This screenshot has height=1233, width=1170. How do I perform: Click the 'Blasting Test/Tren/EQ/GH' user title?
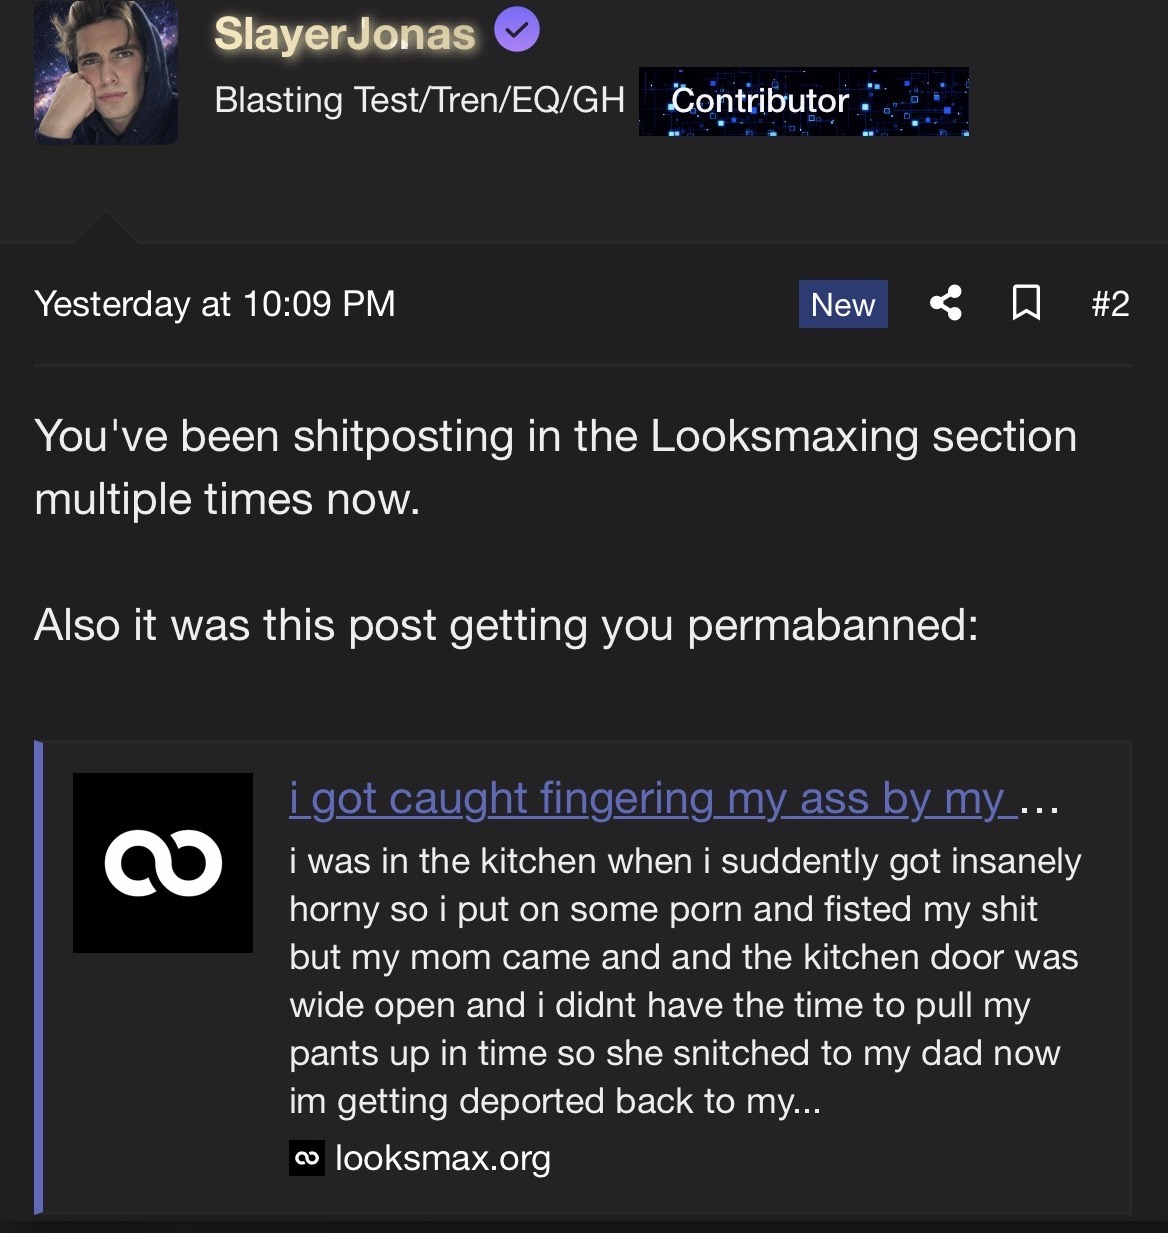(x=419, y=100)
